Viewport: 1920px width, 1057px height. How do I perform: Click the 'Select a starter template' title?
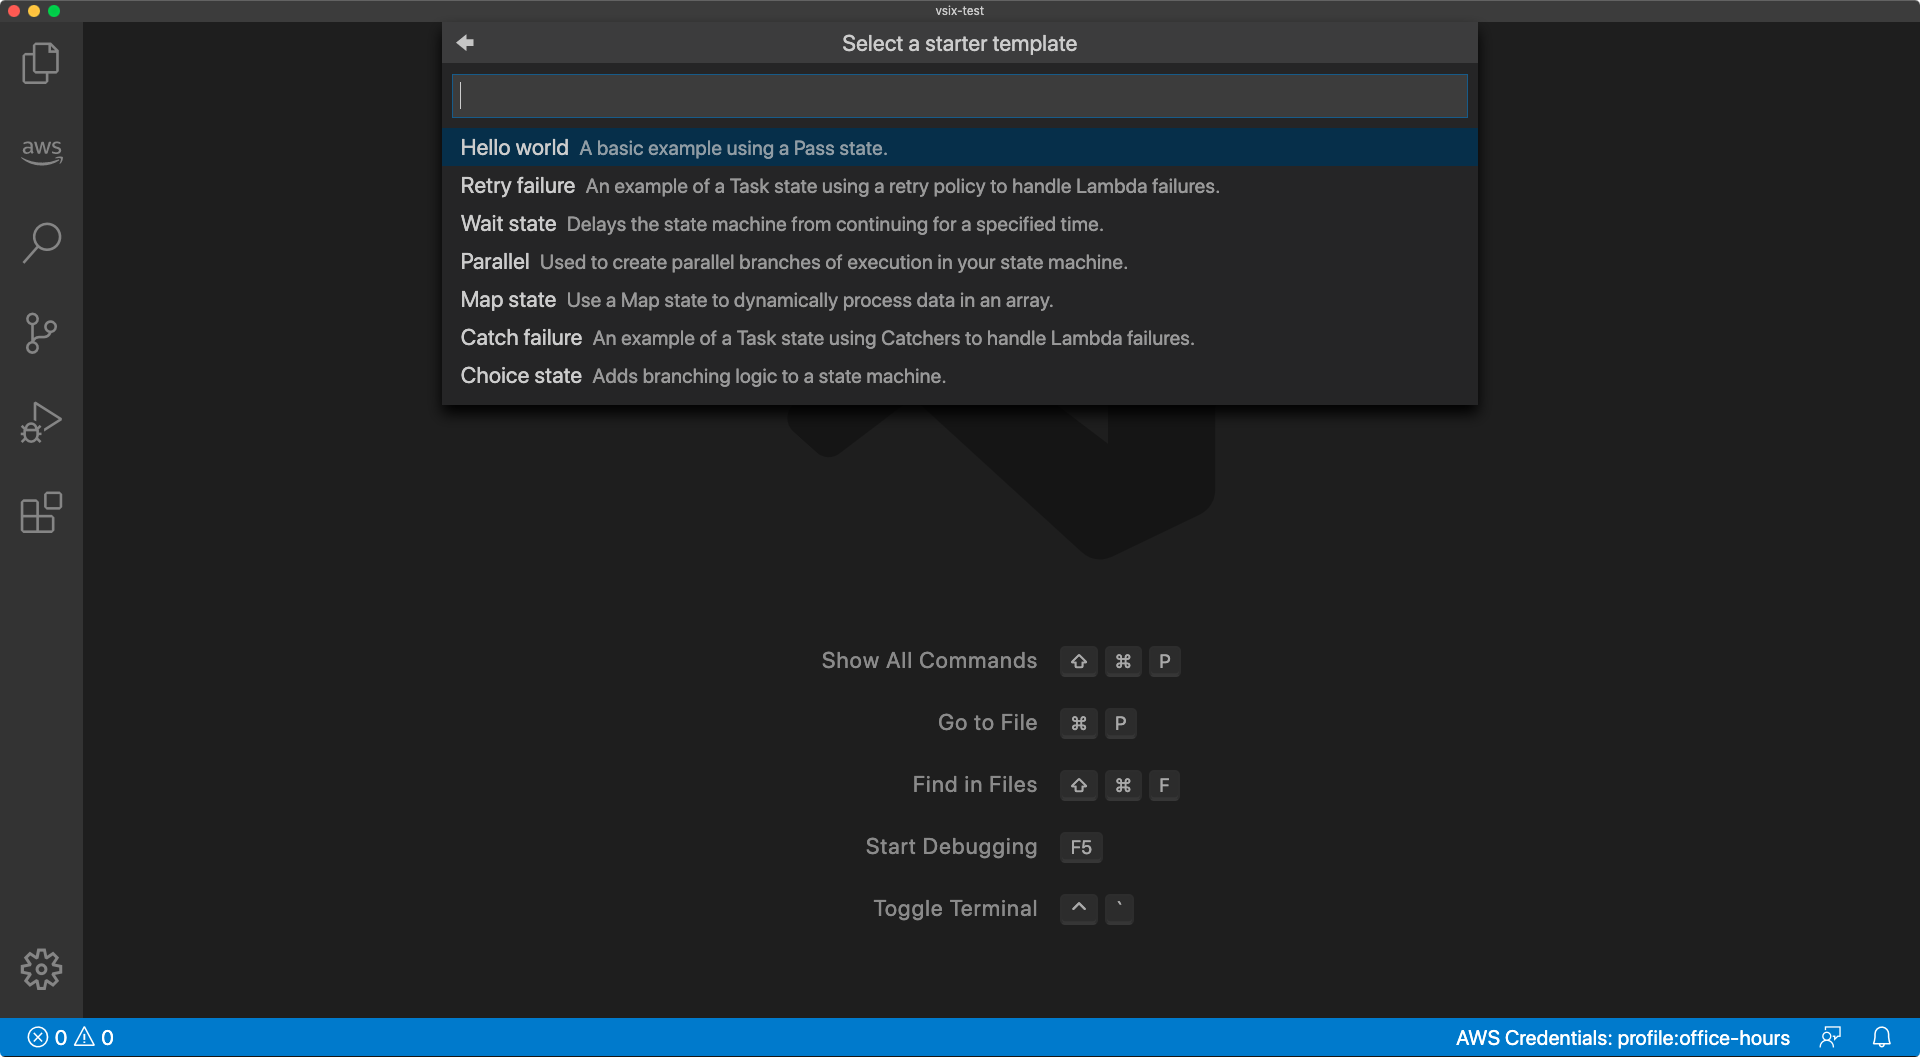(959, 44)
